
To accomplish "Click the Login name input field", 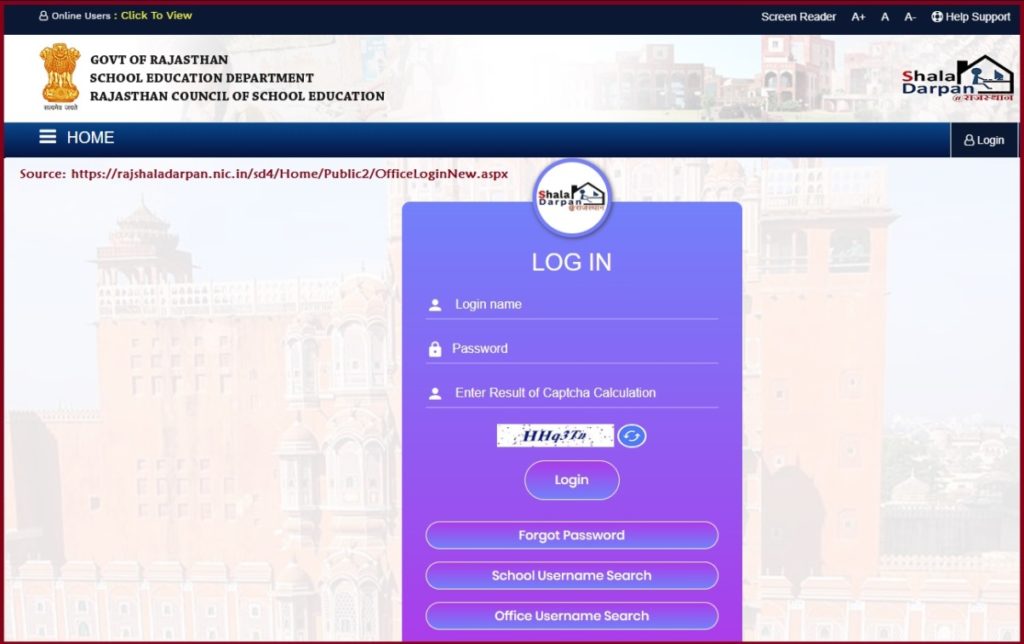I will pos(571,304).
